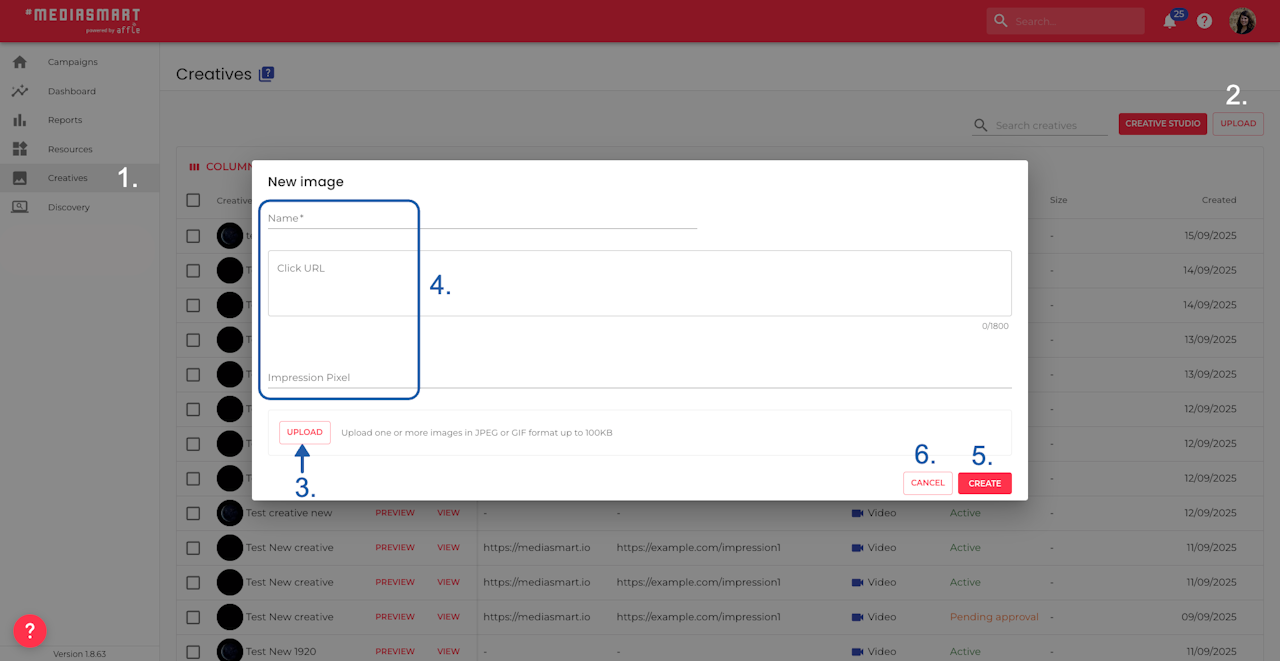Click the MediaSmart logo
Viewport: 1280px width, 661px height.
click(82, 21)
